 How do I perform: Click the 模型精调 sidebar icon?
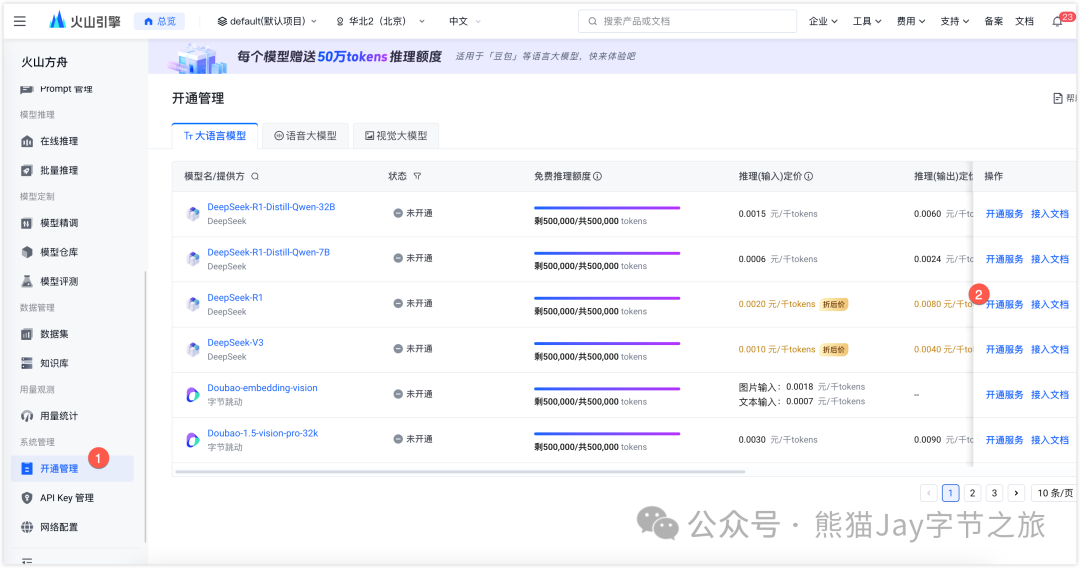tap(27, 223)
